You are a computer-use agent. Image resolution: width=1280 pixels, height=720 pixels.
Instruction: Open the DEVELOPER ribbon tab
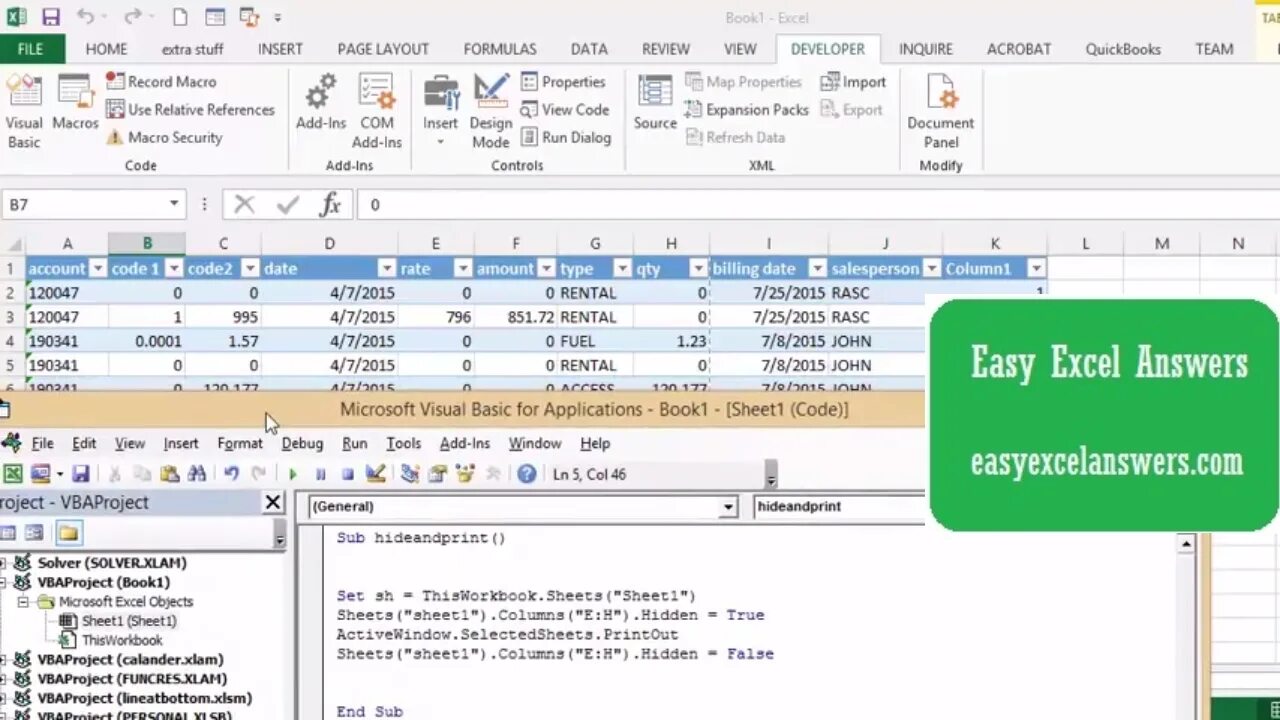click(x=828, y=49)
